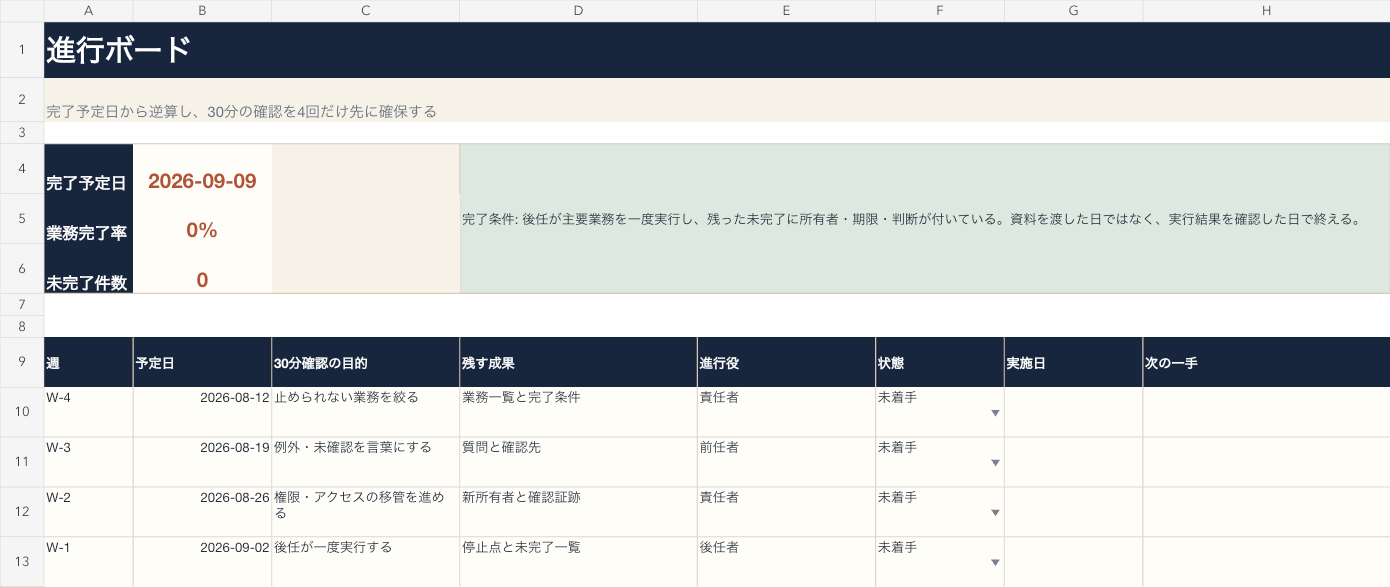1390x587 pixels.
Task: Select row 1 header
Action: click(22, 49)
